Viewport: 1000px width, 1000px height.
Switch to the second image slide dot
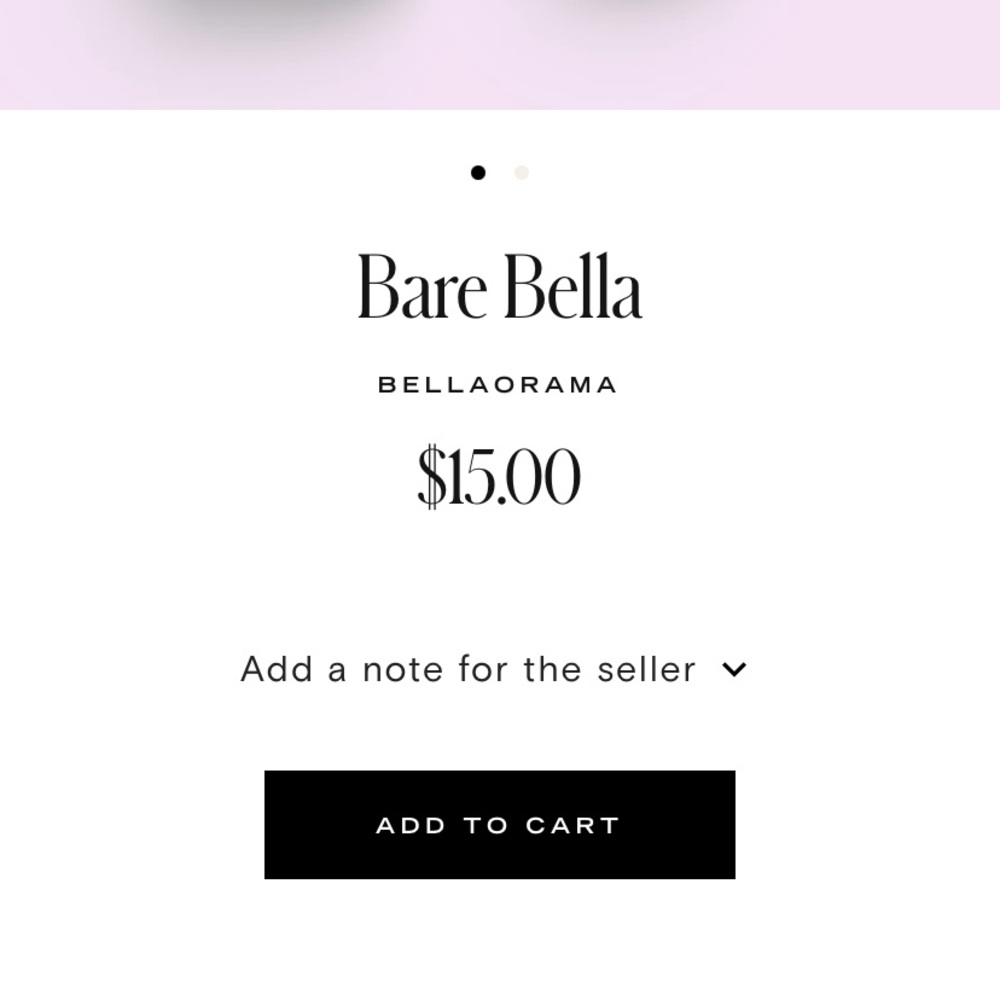coord(521,173)
